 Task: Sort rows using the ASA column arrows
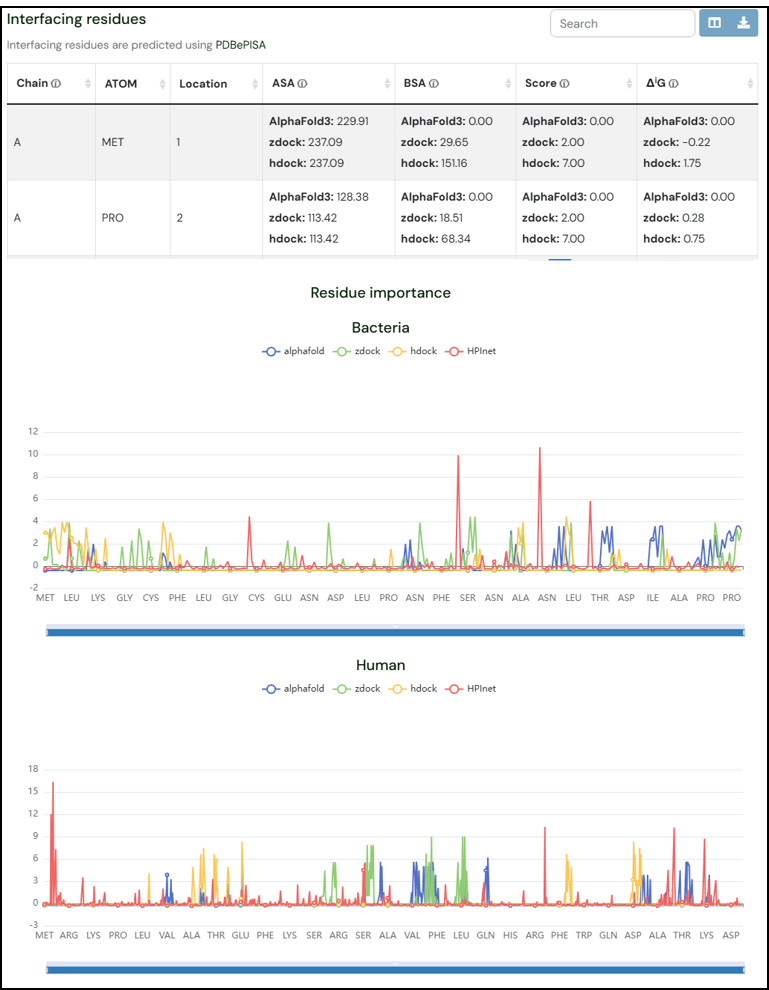(x=387, y=84)
